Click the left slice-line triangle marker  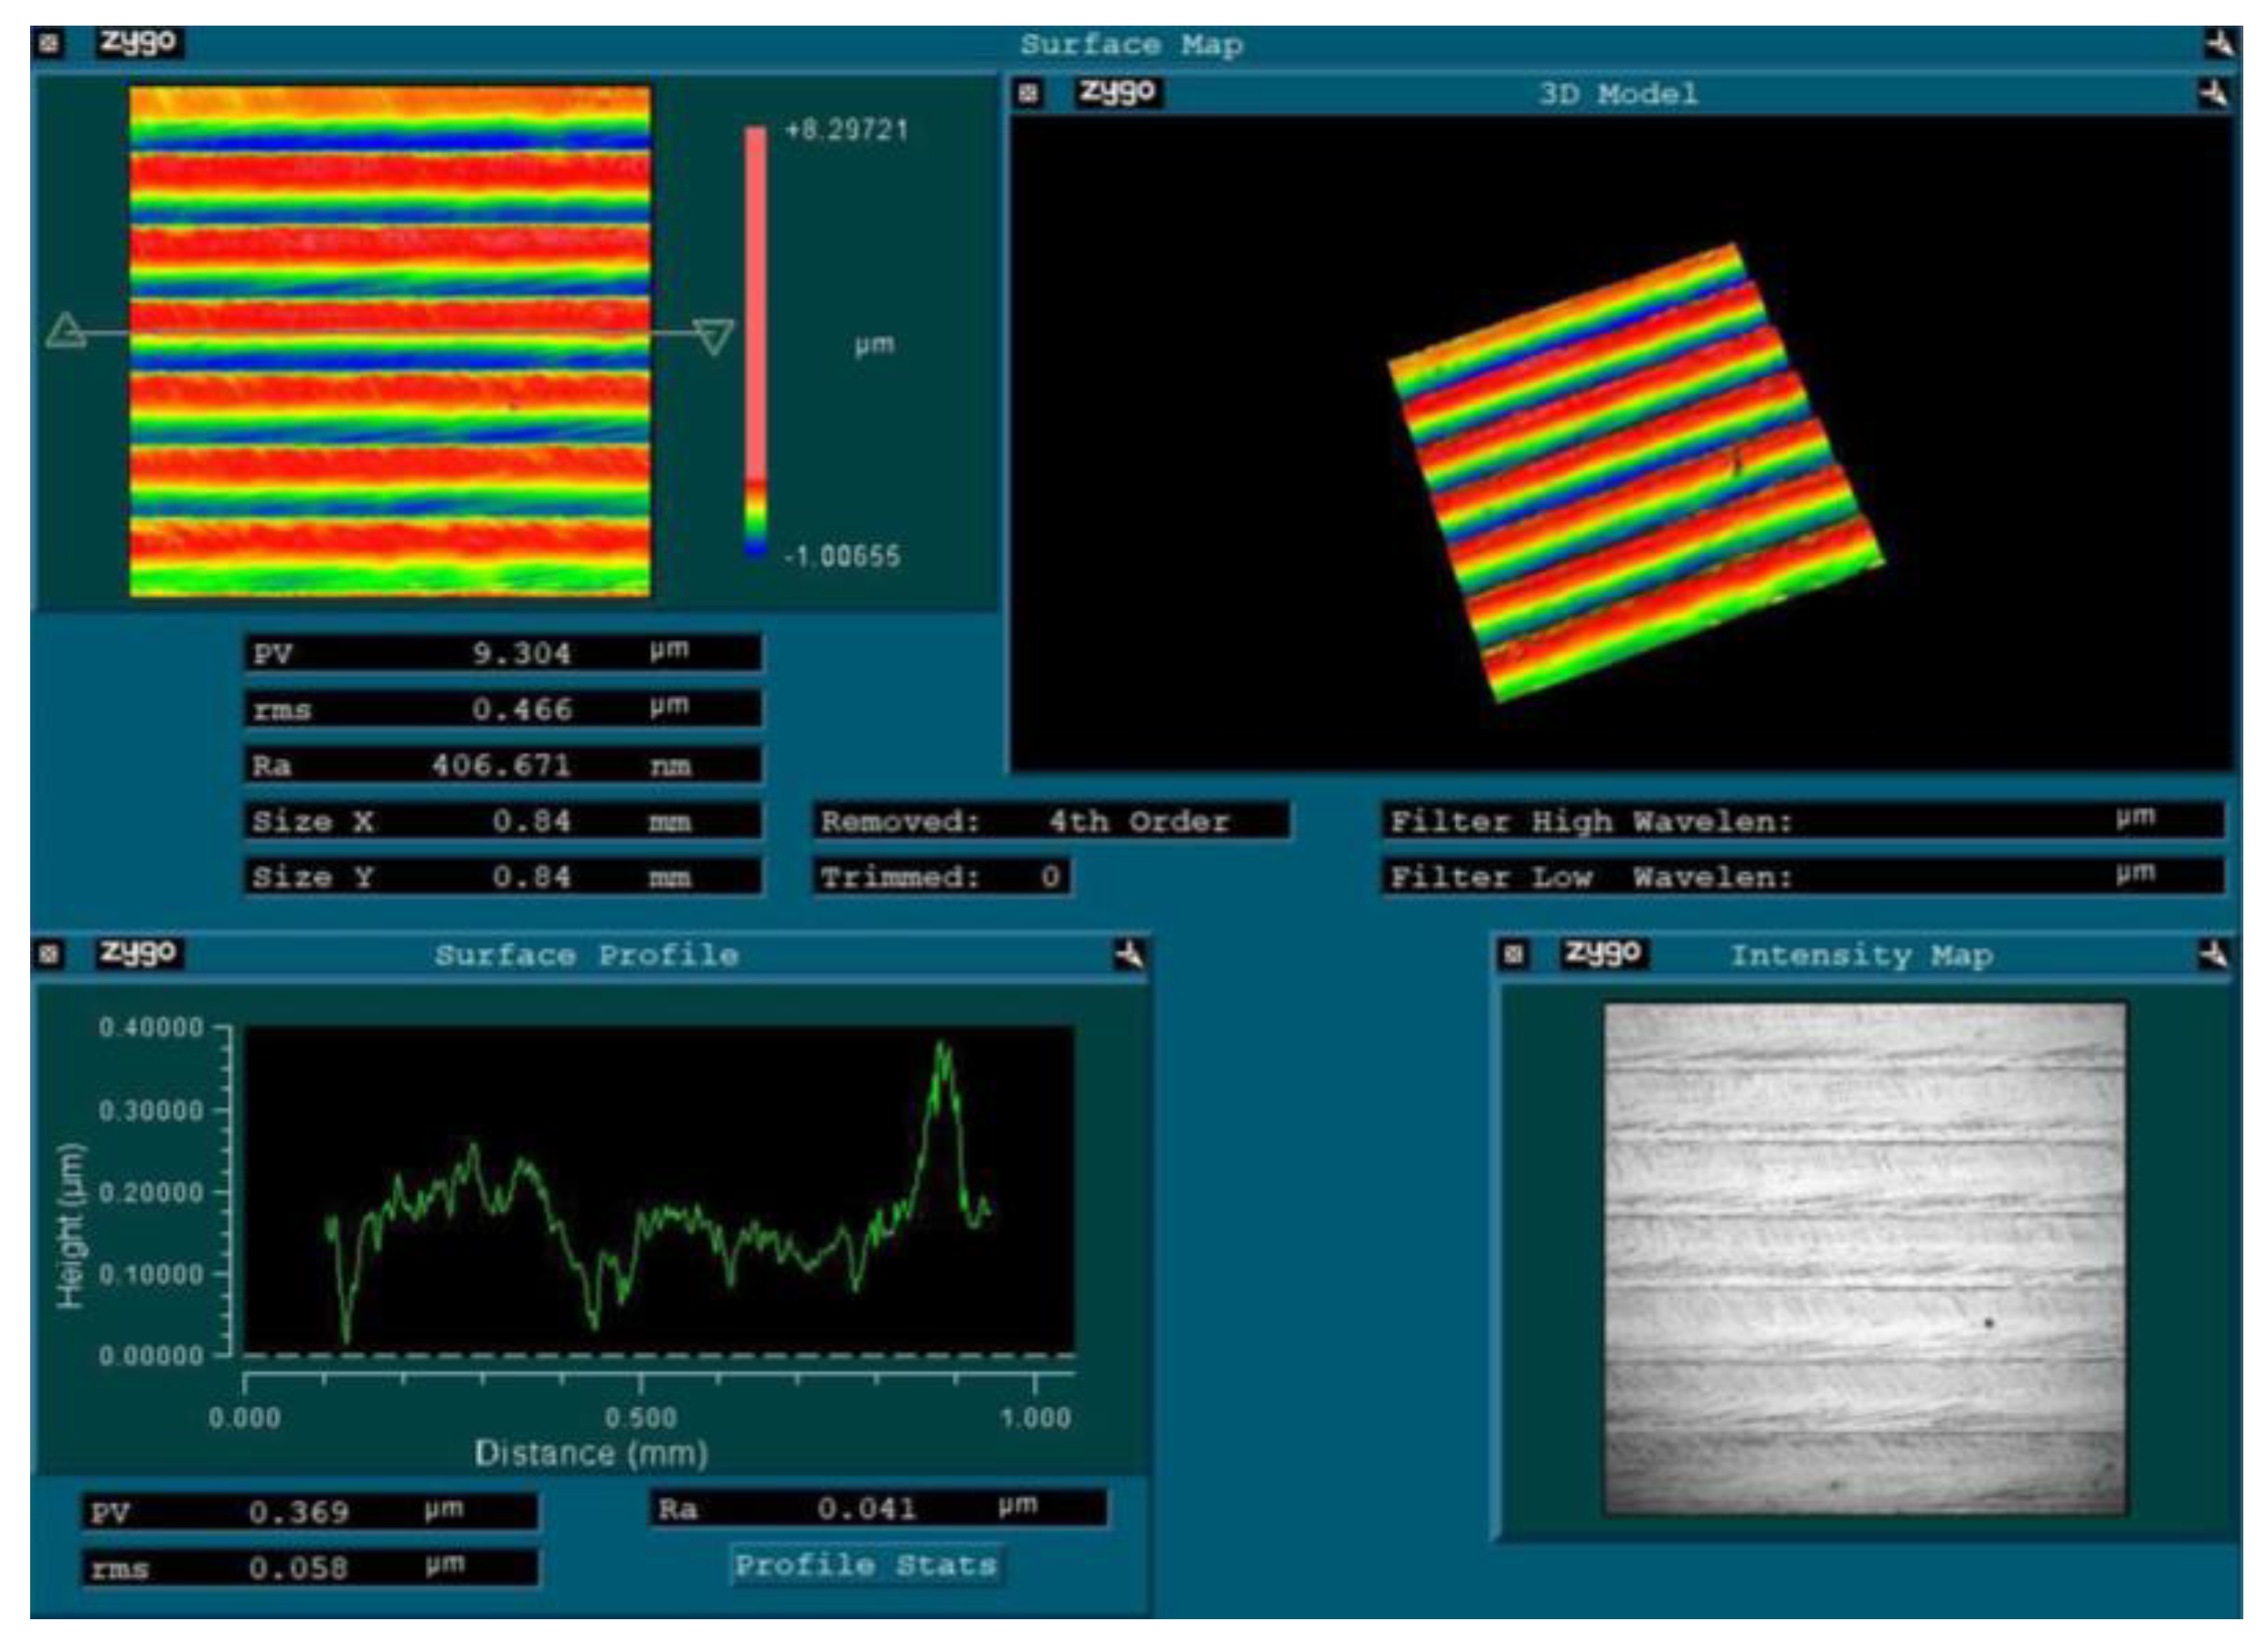[66, 331]
